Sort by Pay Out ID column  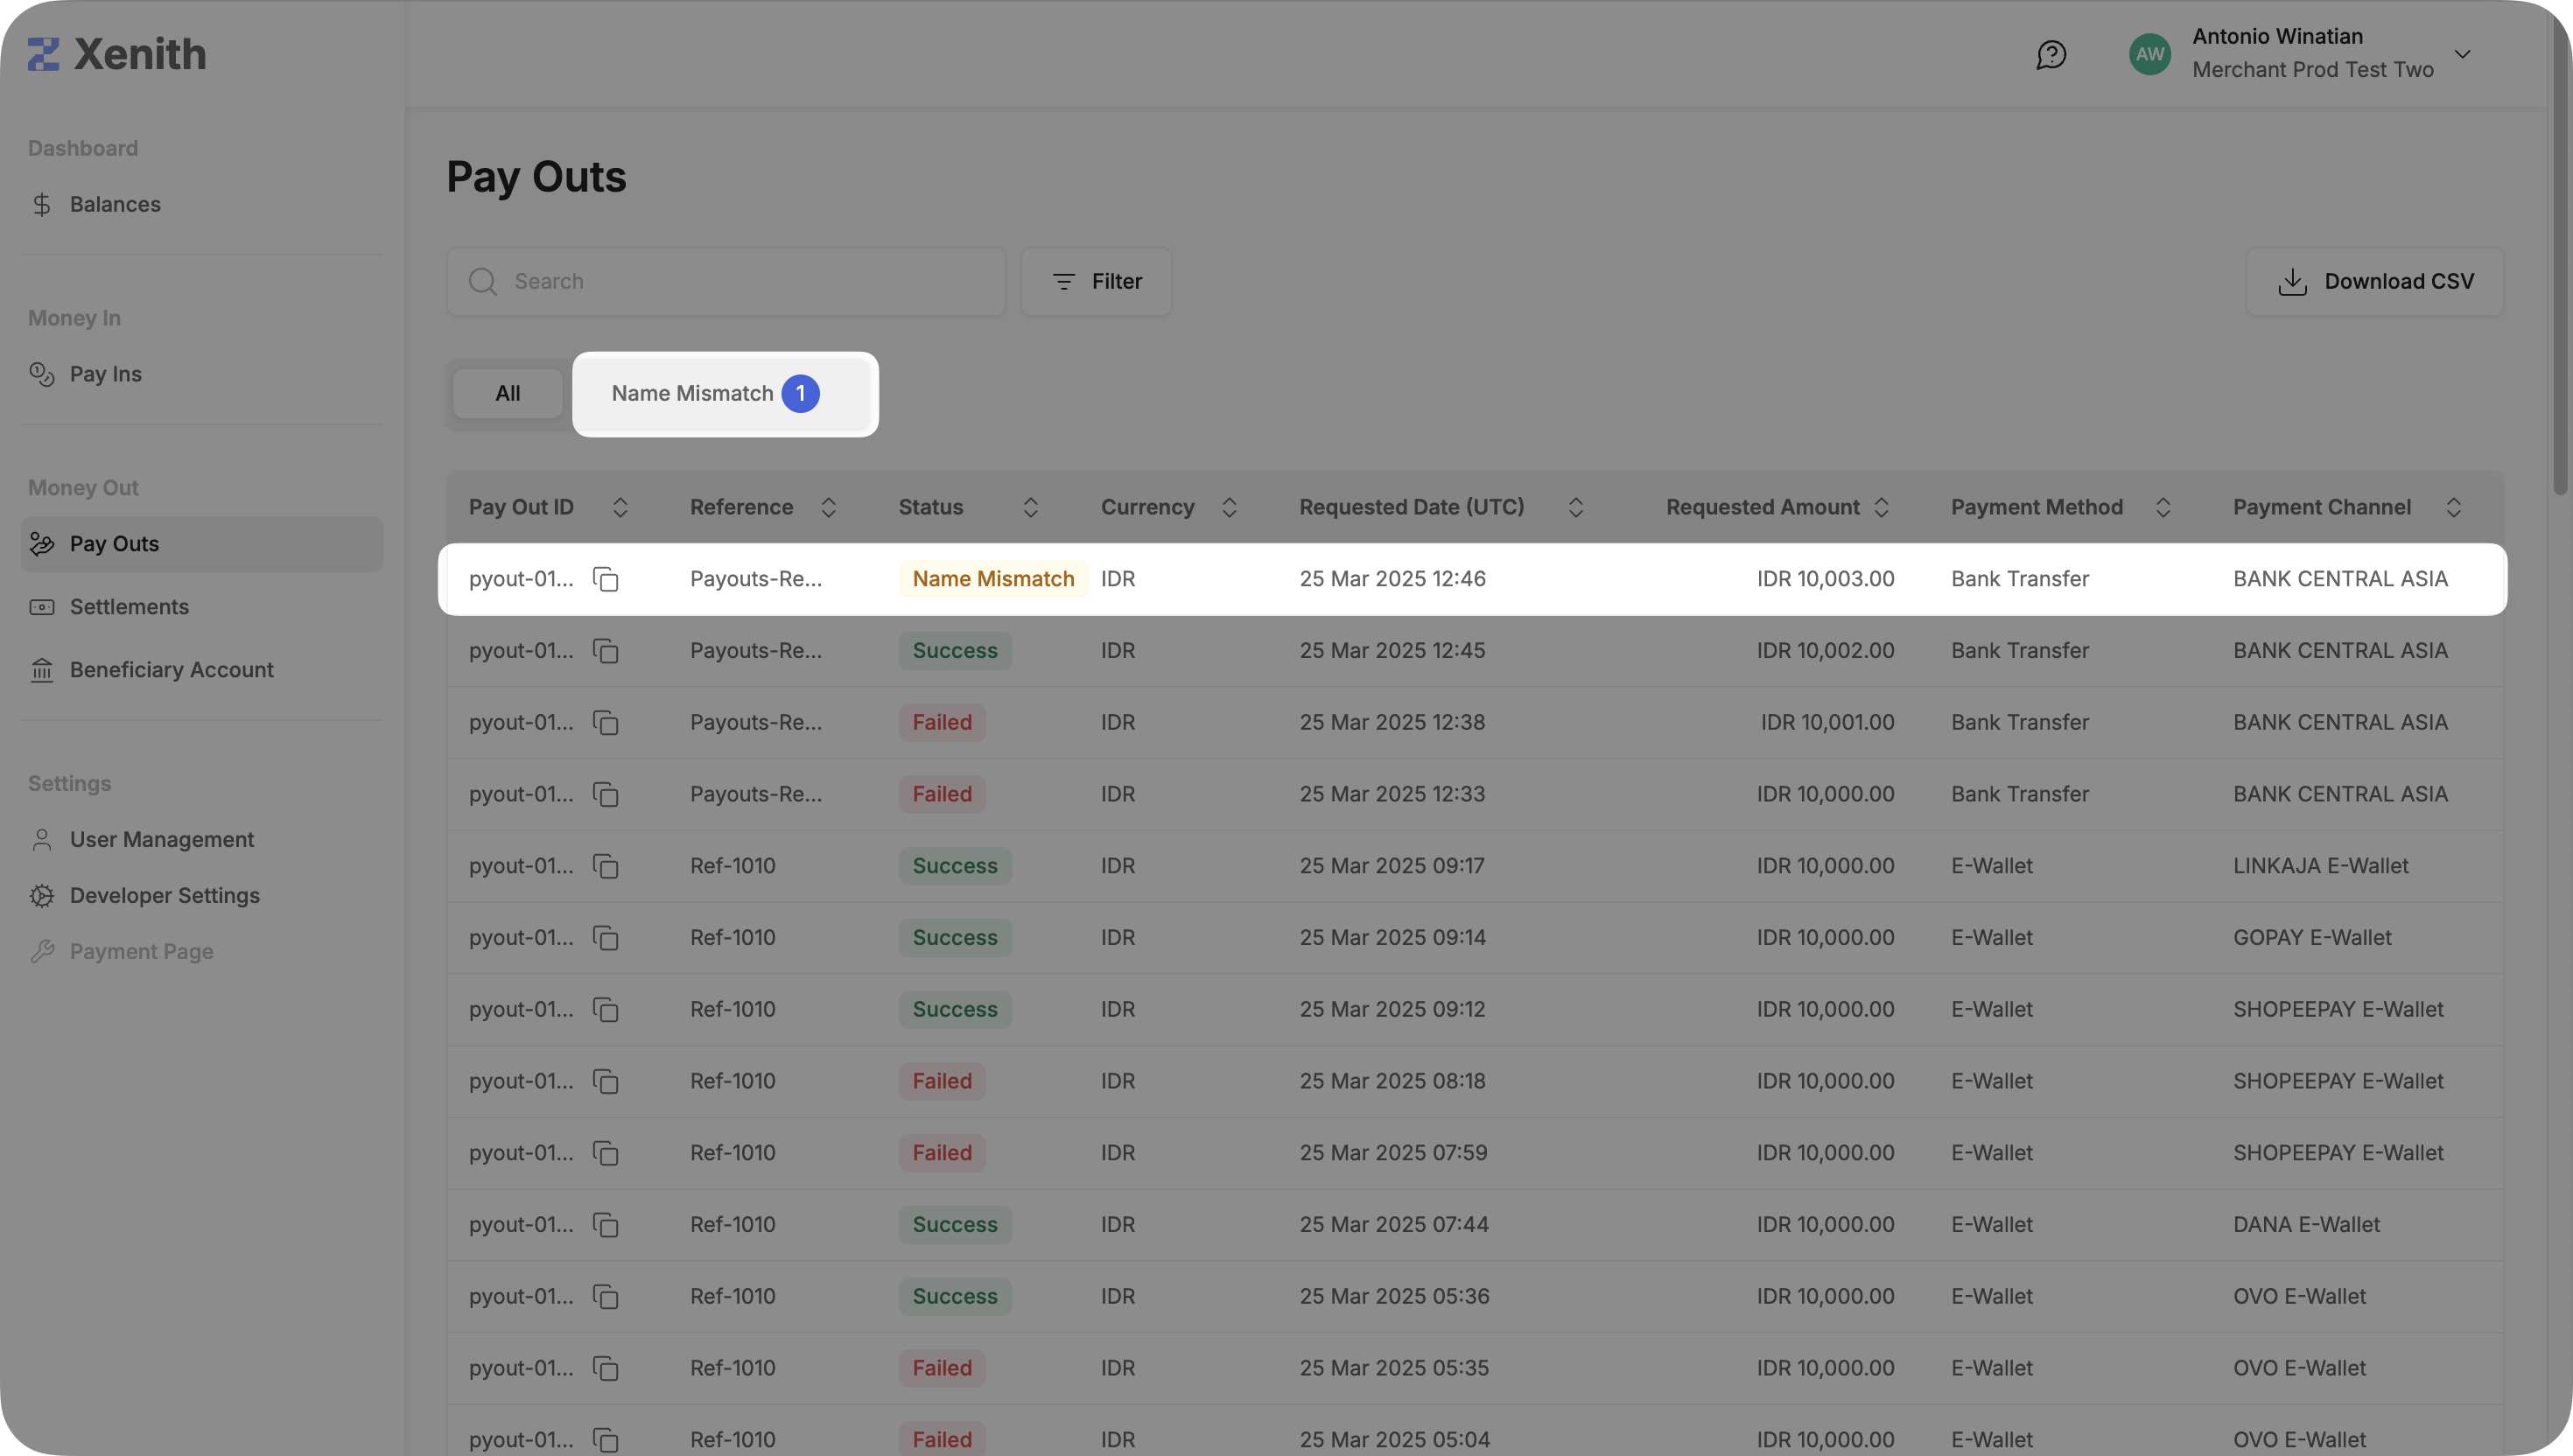620,507
